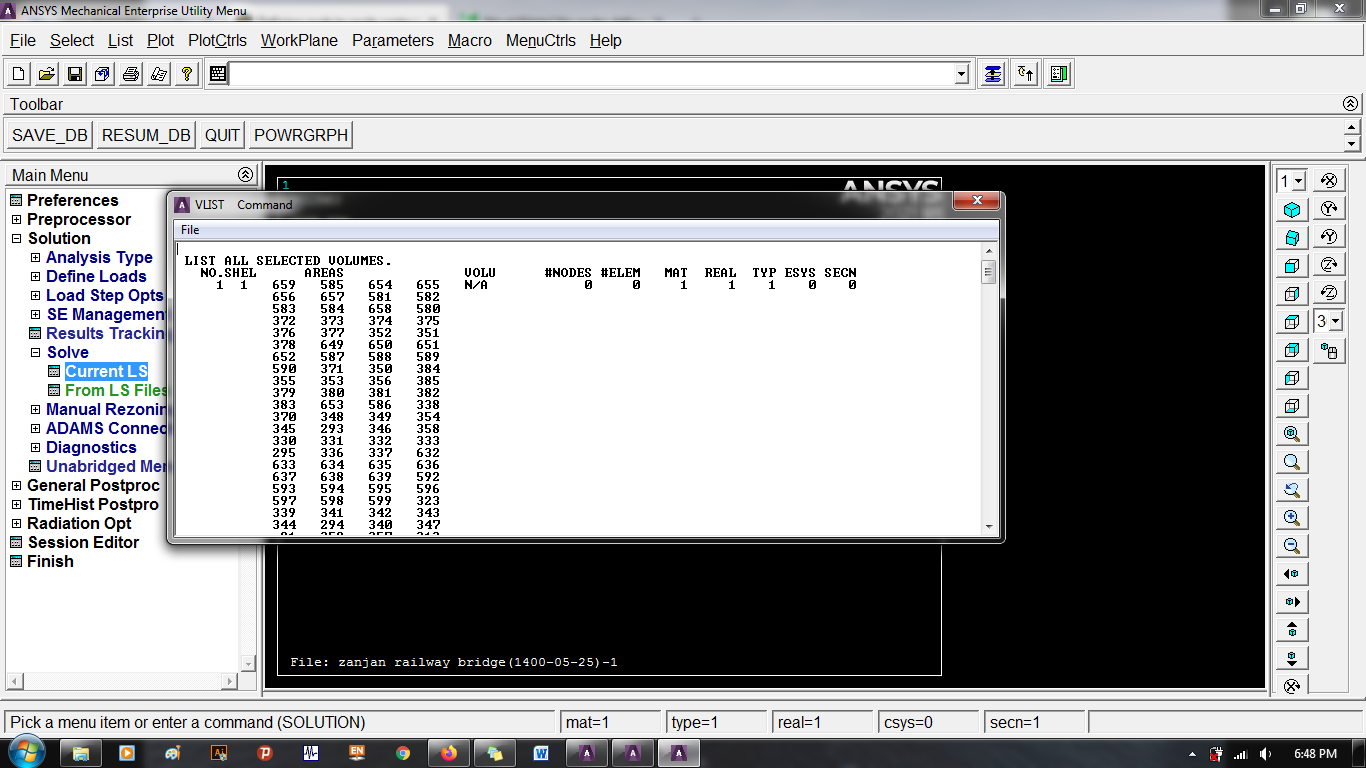This screenshot has width=1366, height=768.
Task: Open the List menu
Action: (x=120, y=40)
